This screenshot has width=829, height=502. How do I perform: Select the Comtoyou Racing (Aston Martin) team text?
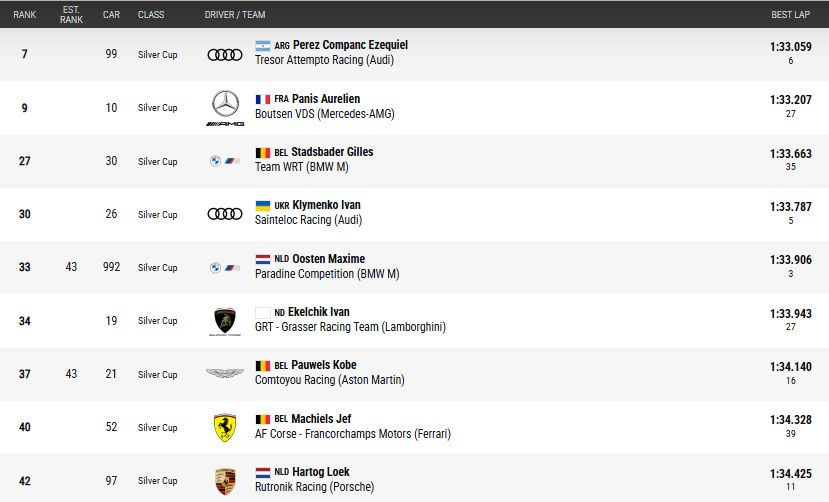point(329,380)
